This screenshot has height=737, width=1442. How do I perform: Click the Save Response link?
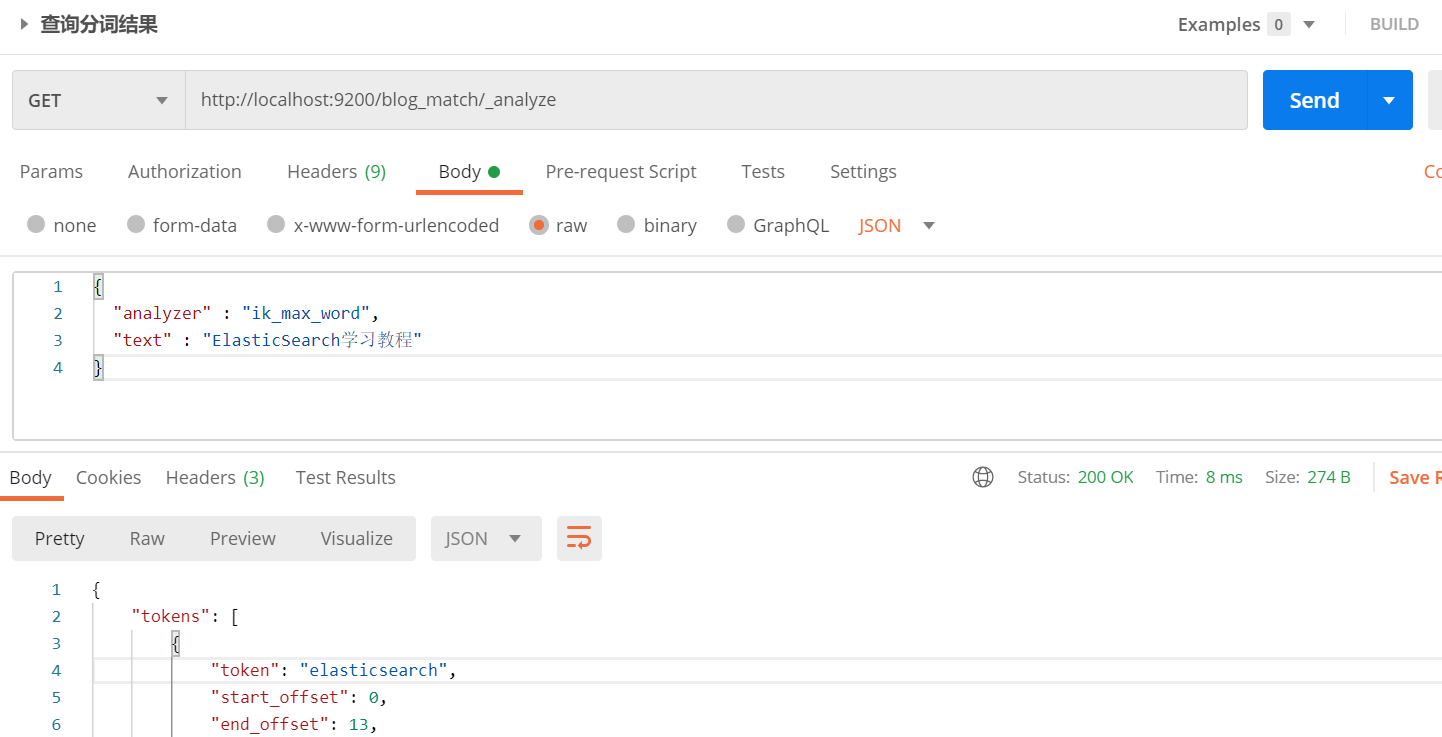pos(1415,477)
